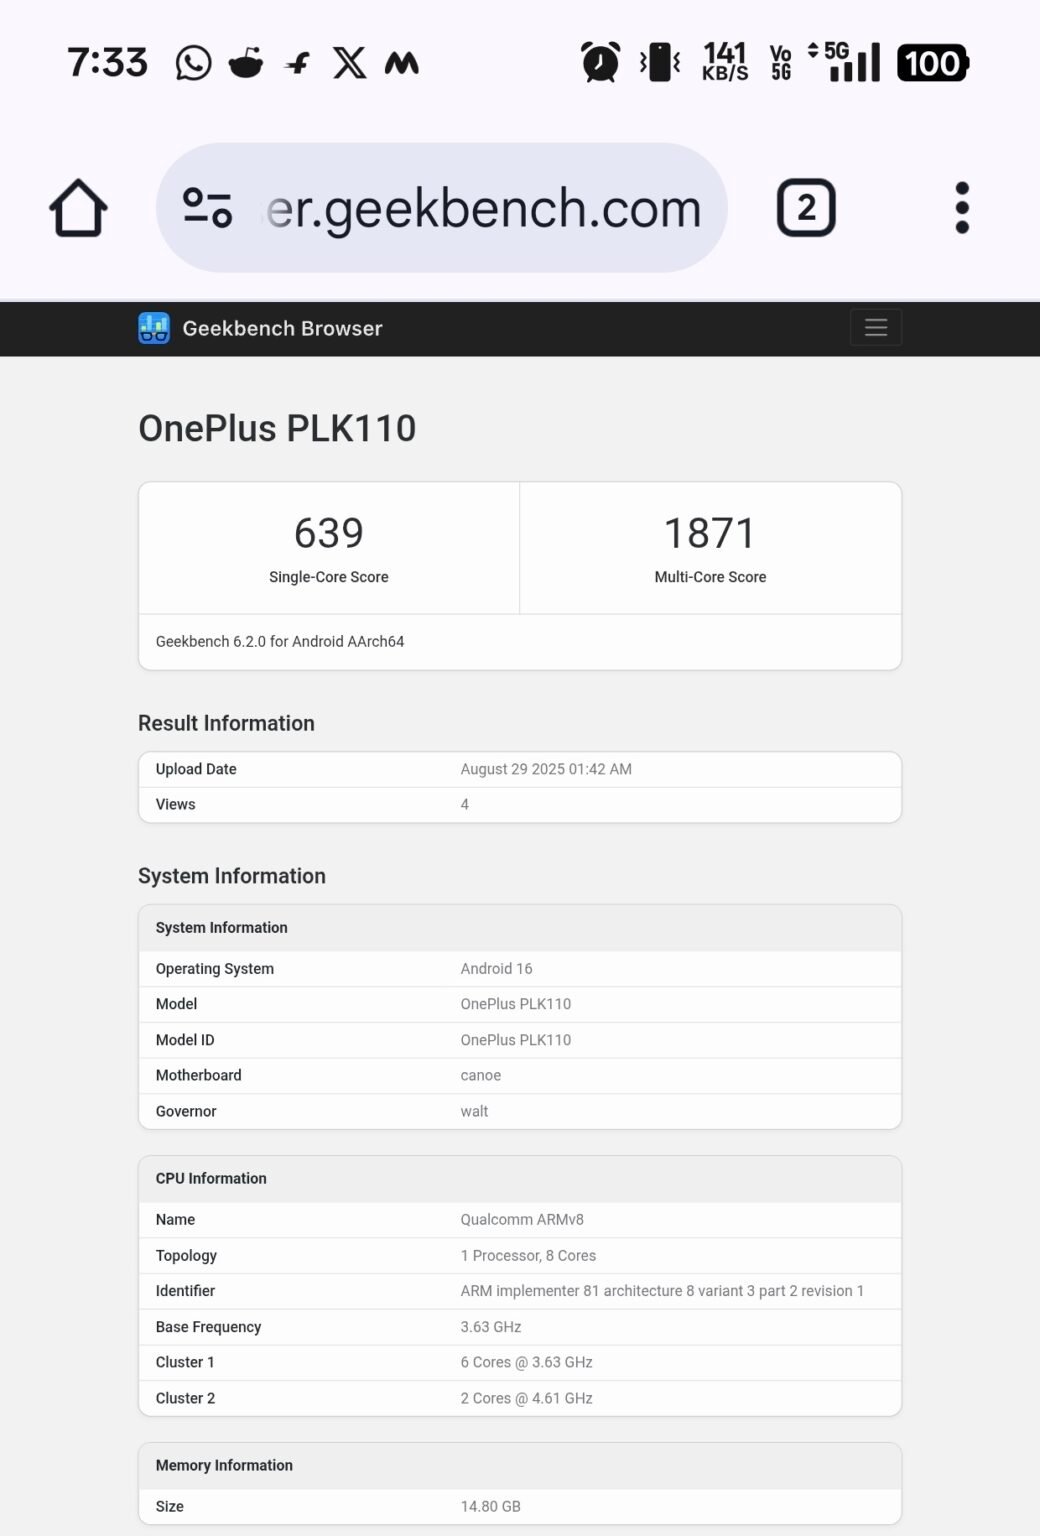Open the Geekbench hamburger navigation menu

pos(875,327)
